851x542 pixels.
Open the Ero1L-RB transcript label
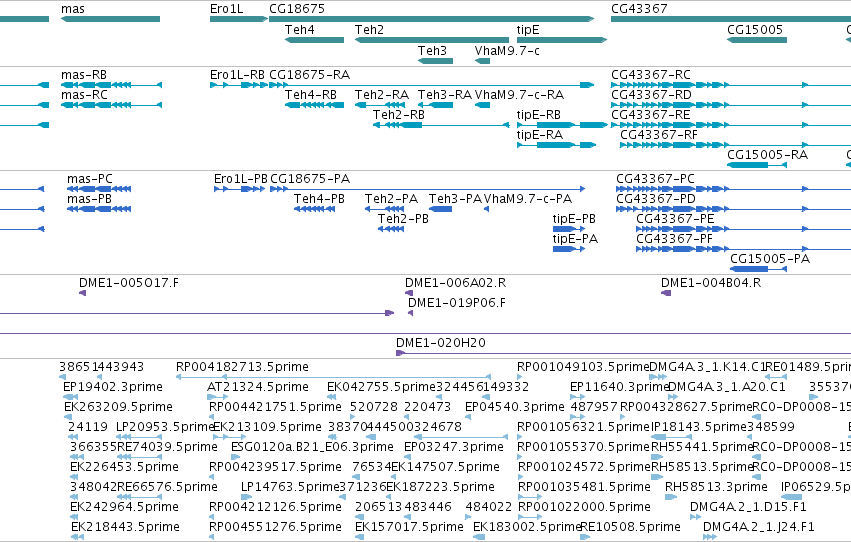point(237,75)
